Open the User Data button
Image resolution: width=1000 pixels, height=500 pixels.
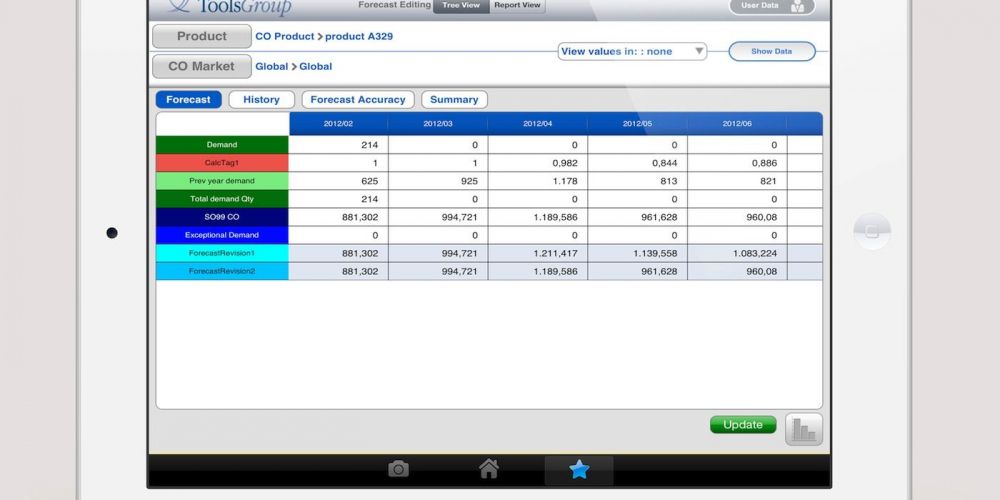click(x=771, y=6)
